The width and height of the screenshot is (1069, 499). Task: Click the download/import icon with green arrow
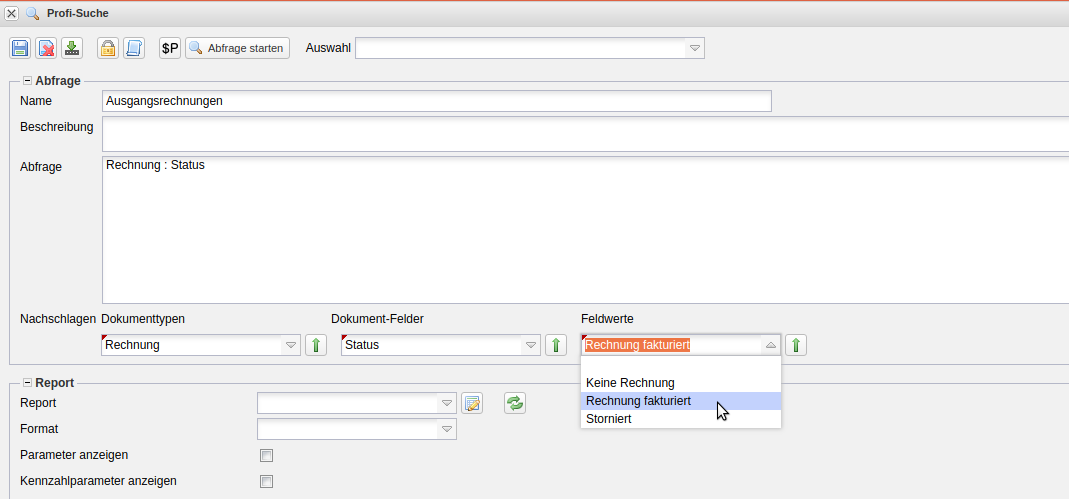[72, 48]
